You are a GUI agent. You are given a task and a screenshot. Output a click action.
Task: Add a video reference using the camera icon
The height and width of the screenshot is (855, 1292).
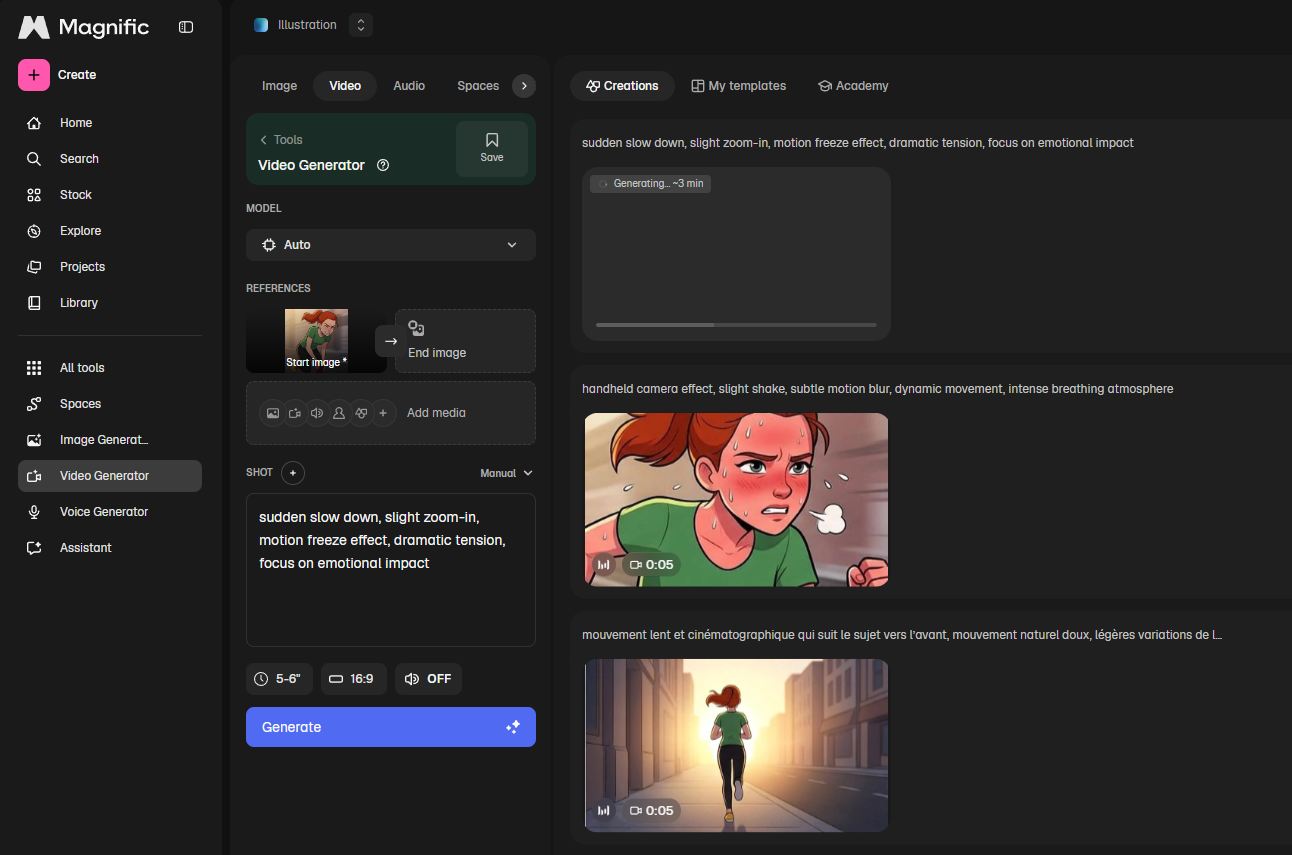pos(295,413)
